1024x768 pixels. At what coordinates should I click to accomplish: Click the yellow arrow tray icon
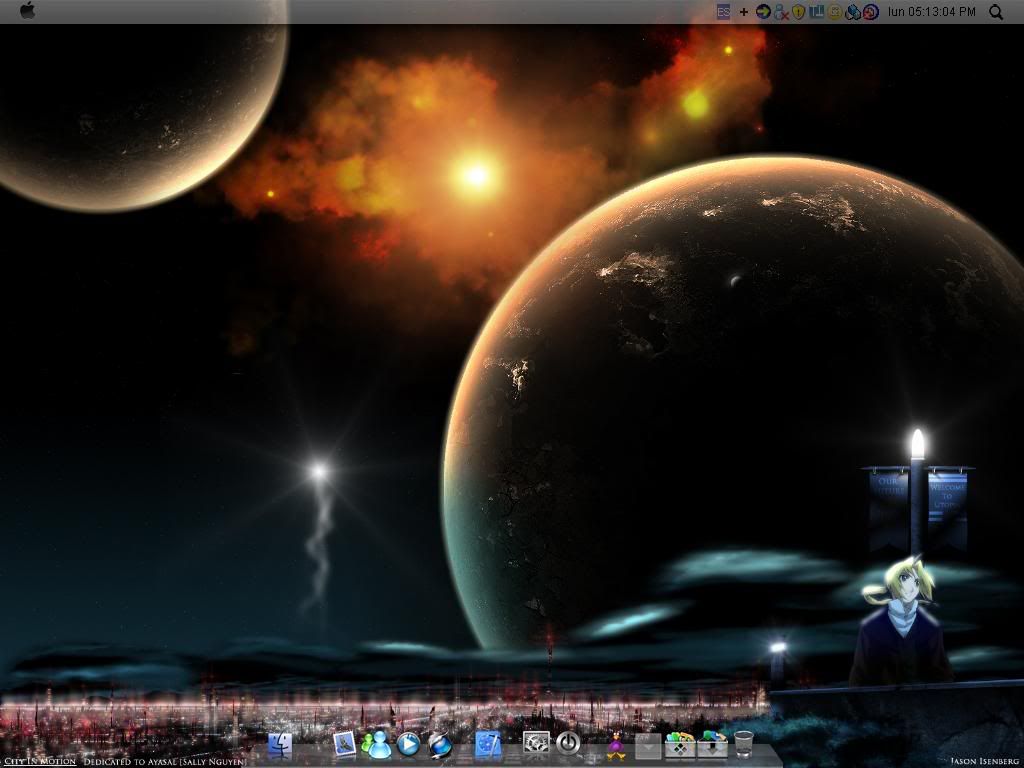[763, 12]
